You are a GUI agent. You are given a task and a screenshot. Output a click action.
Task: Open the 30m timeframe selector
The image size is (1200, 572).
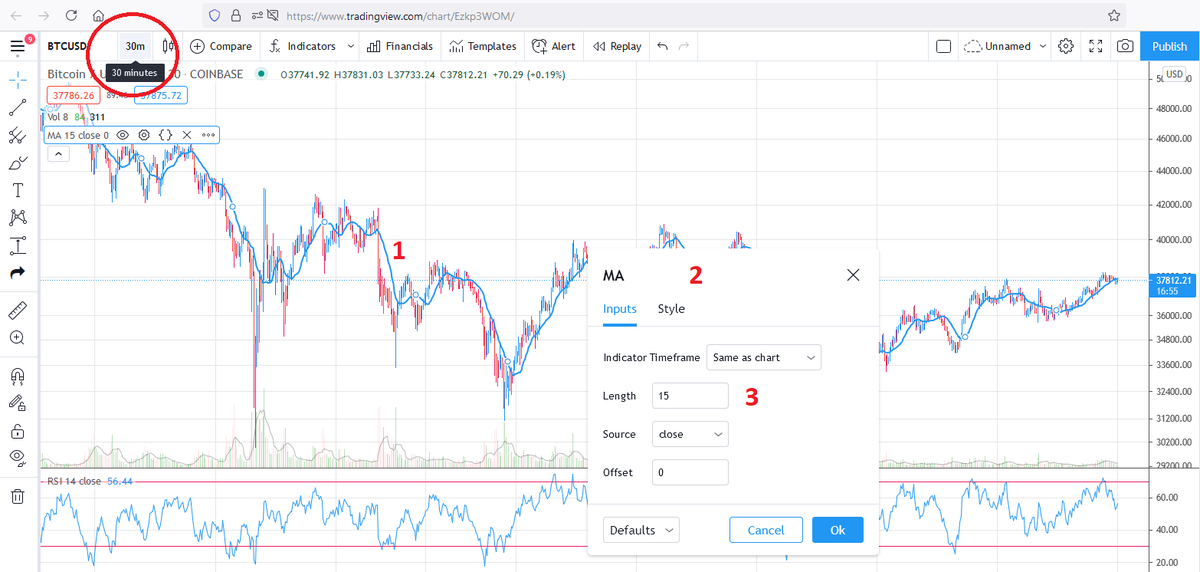click(135, 46)
